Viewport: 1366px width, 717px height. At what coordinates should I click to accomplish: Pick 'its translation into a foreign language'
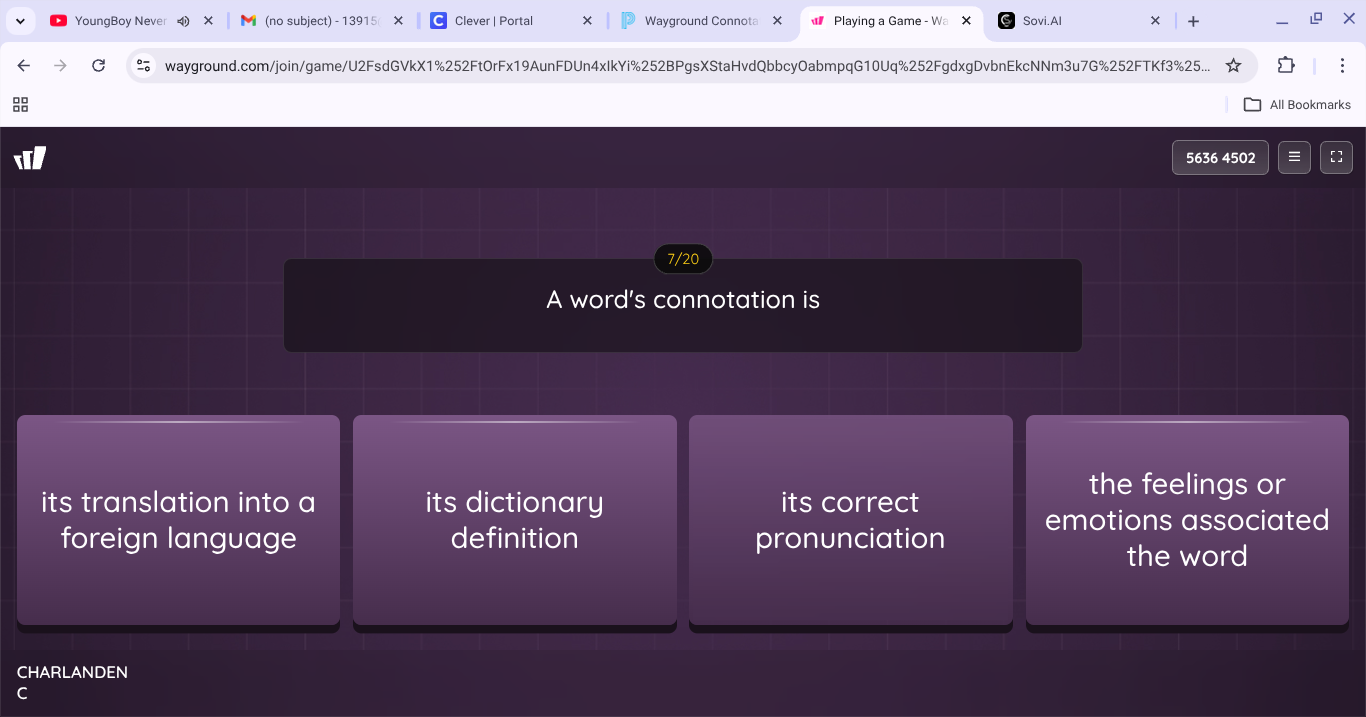tap(178, 521)
